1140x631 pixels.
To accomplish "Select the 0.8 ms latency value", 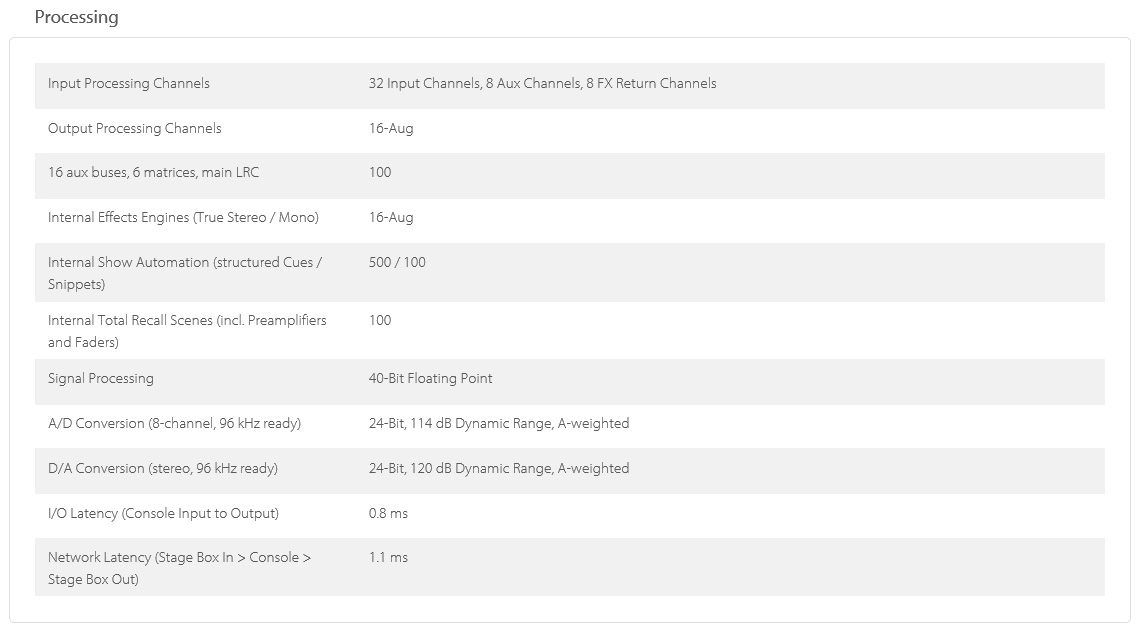I will coord(388,513).
